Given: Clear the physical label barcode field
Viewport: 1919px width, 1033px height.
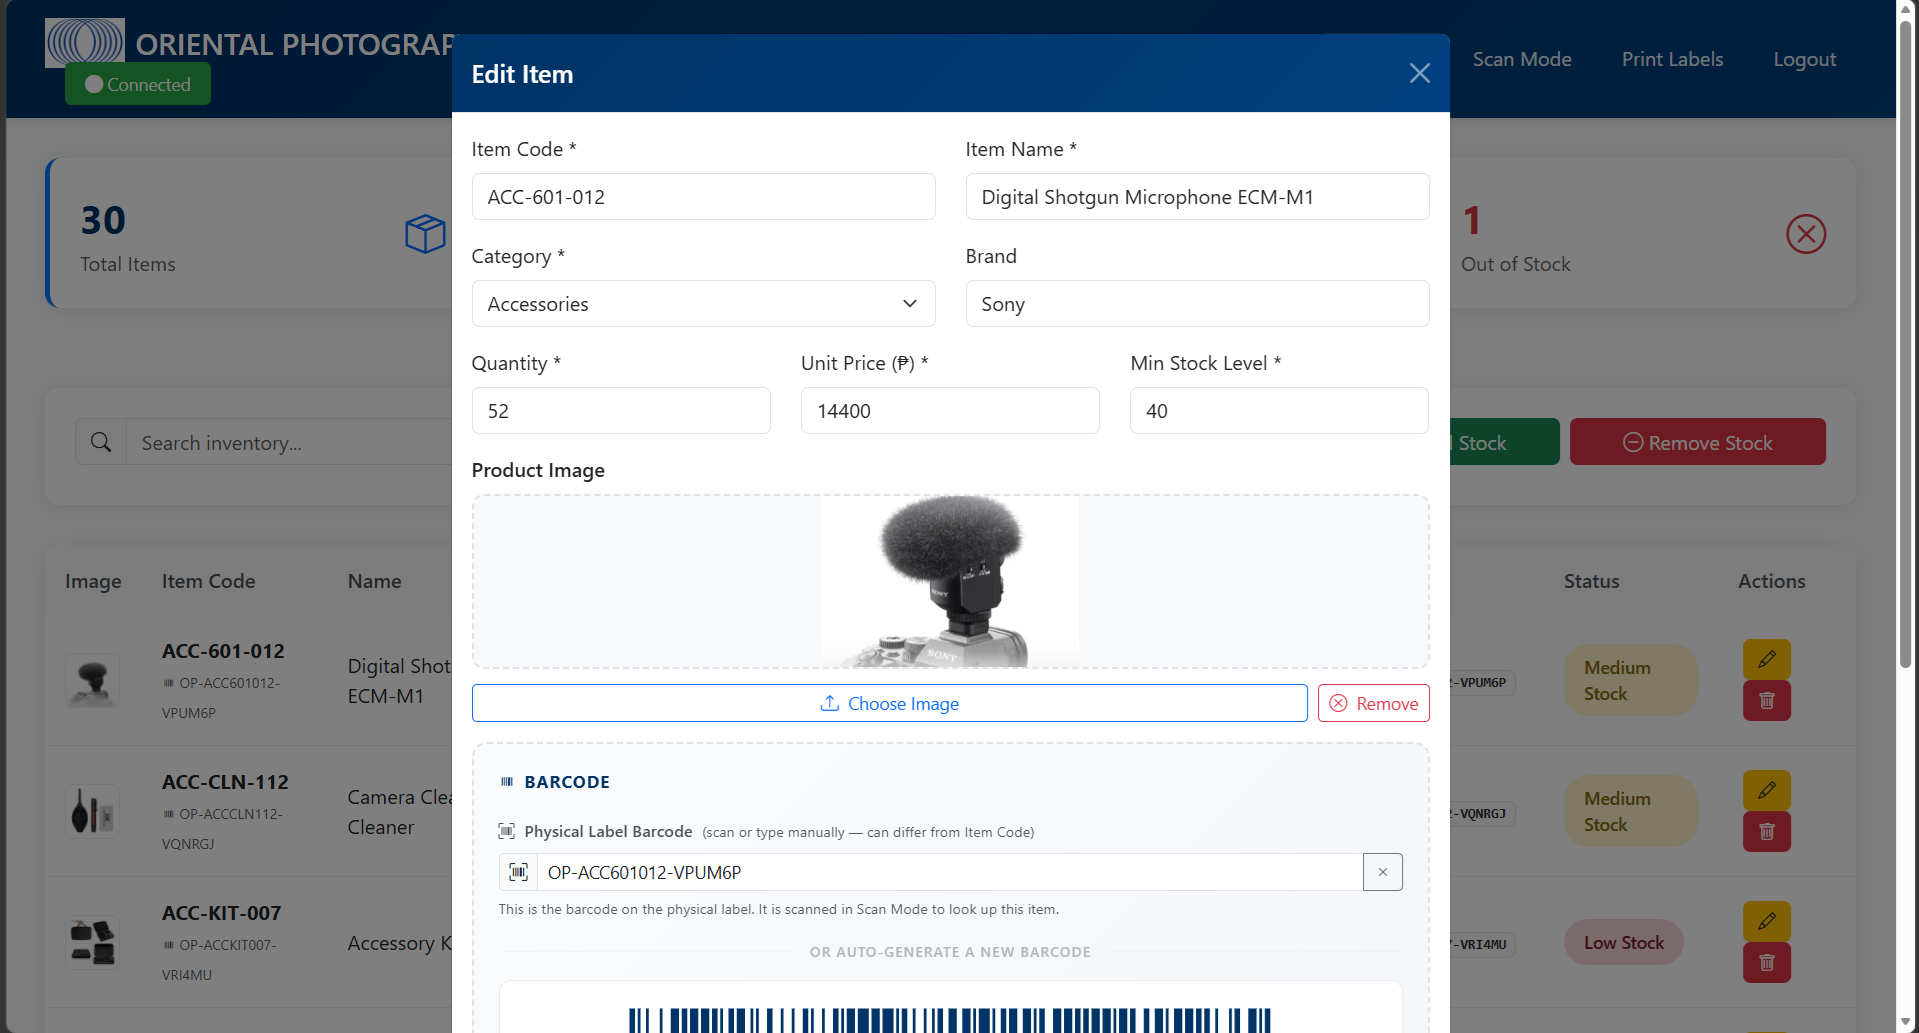Looking at the screenshot, I should (1382, 872).
